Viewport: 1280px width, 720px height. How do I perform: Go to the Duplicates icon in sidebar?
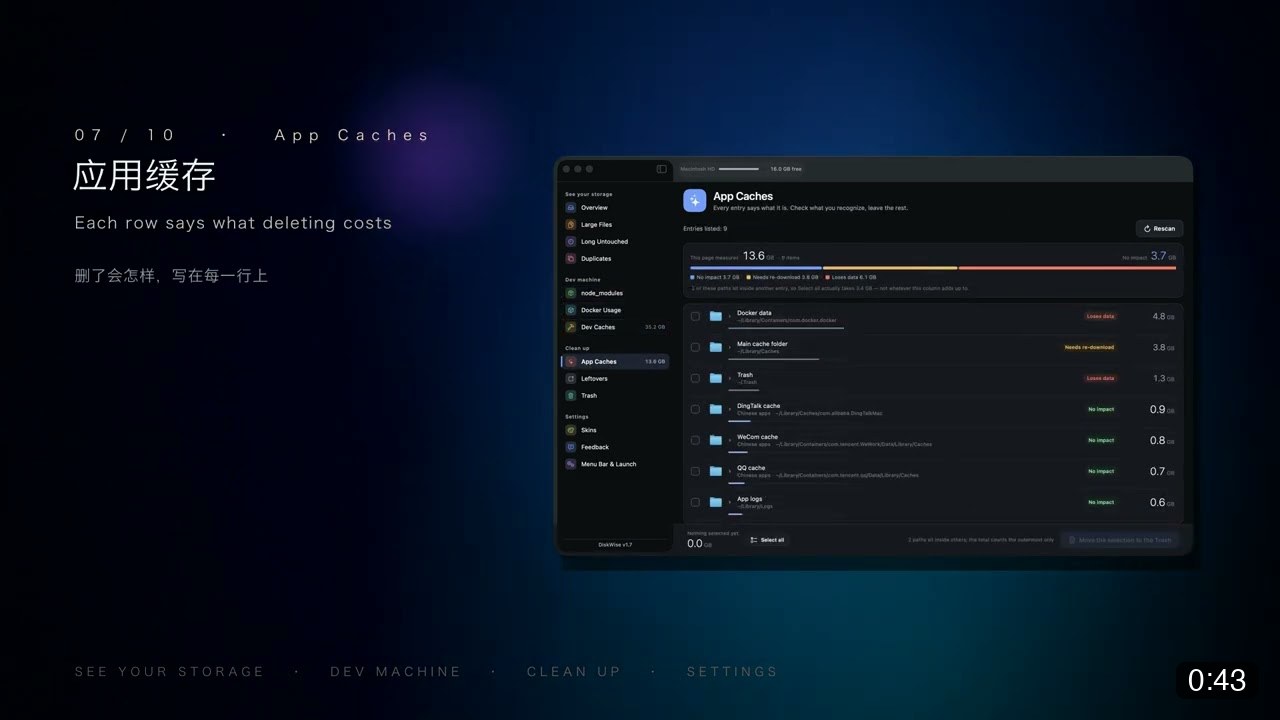(x=571, y=258)
